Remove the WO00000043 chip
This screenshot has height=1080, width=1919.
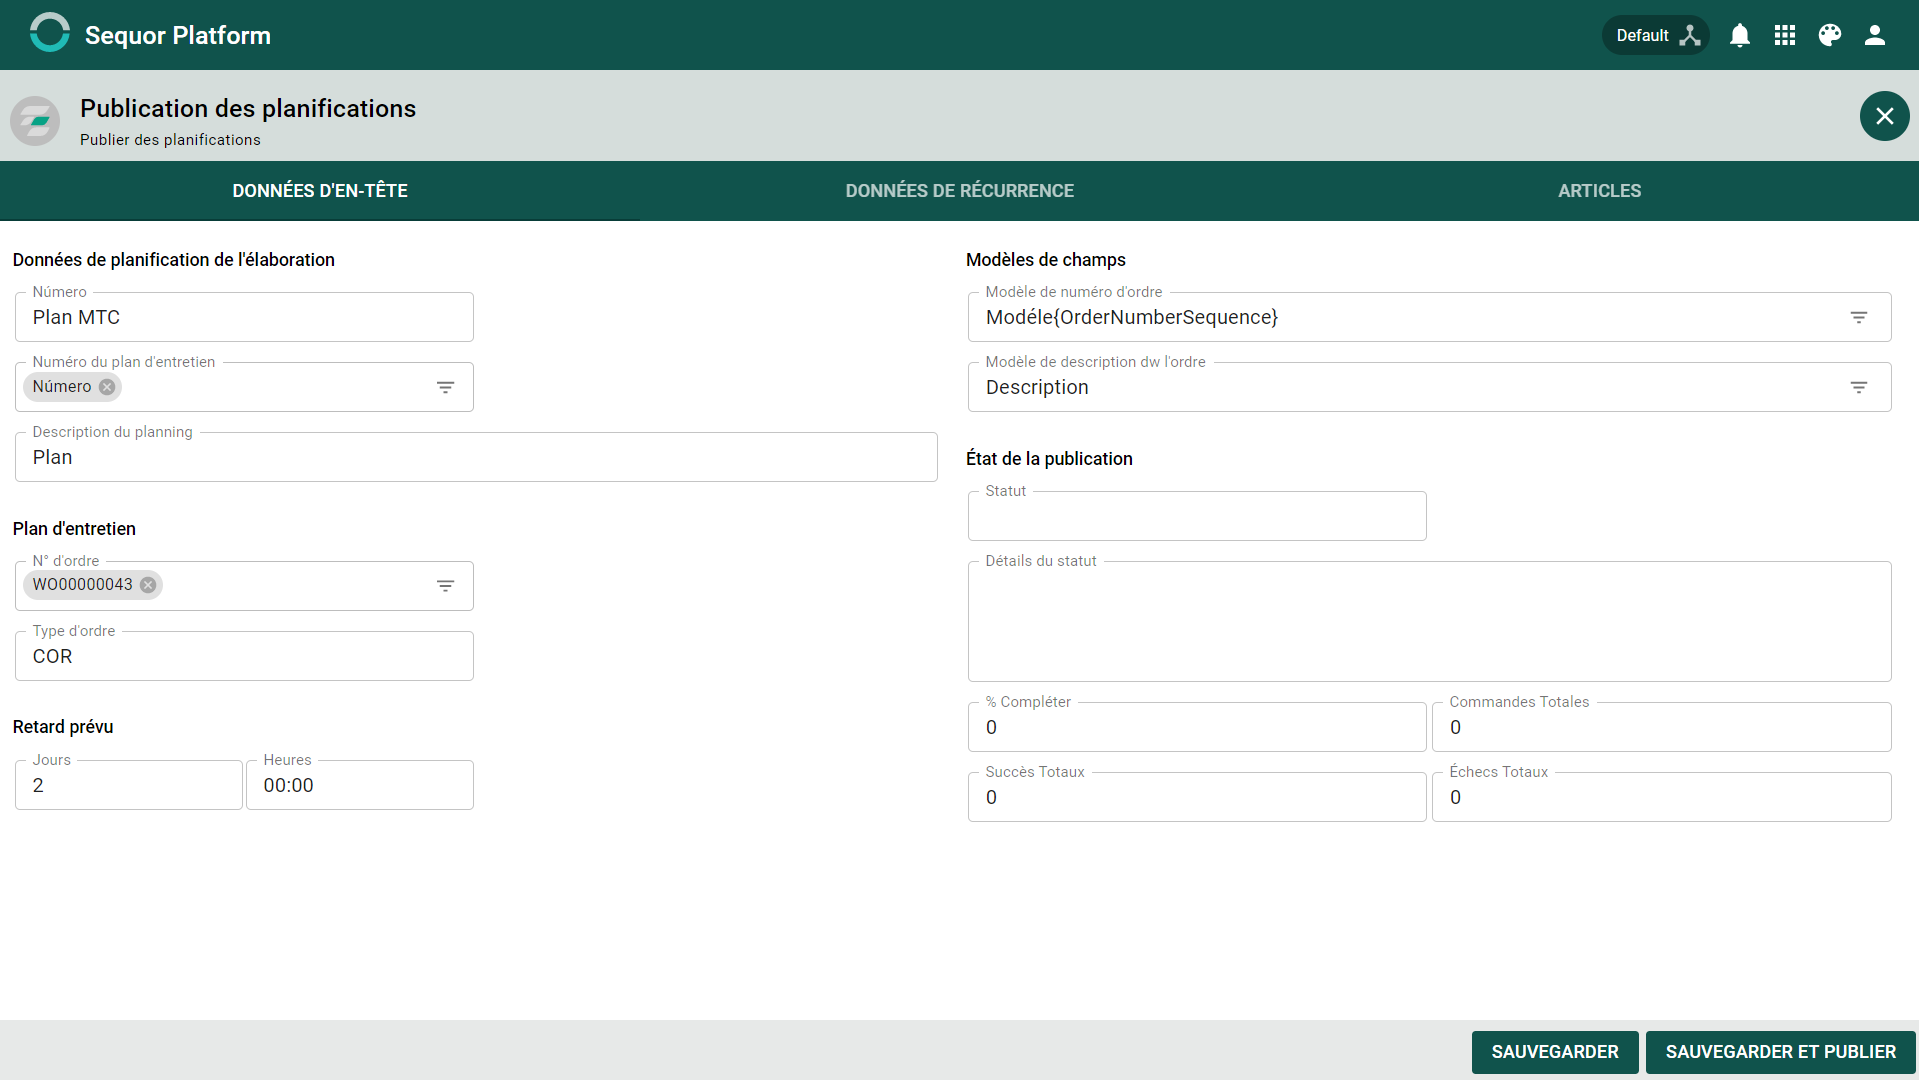point(148,585)
